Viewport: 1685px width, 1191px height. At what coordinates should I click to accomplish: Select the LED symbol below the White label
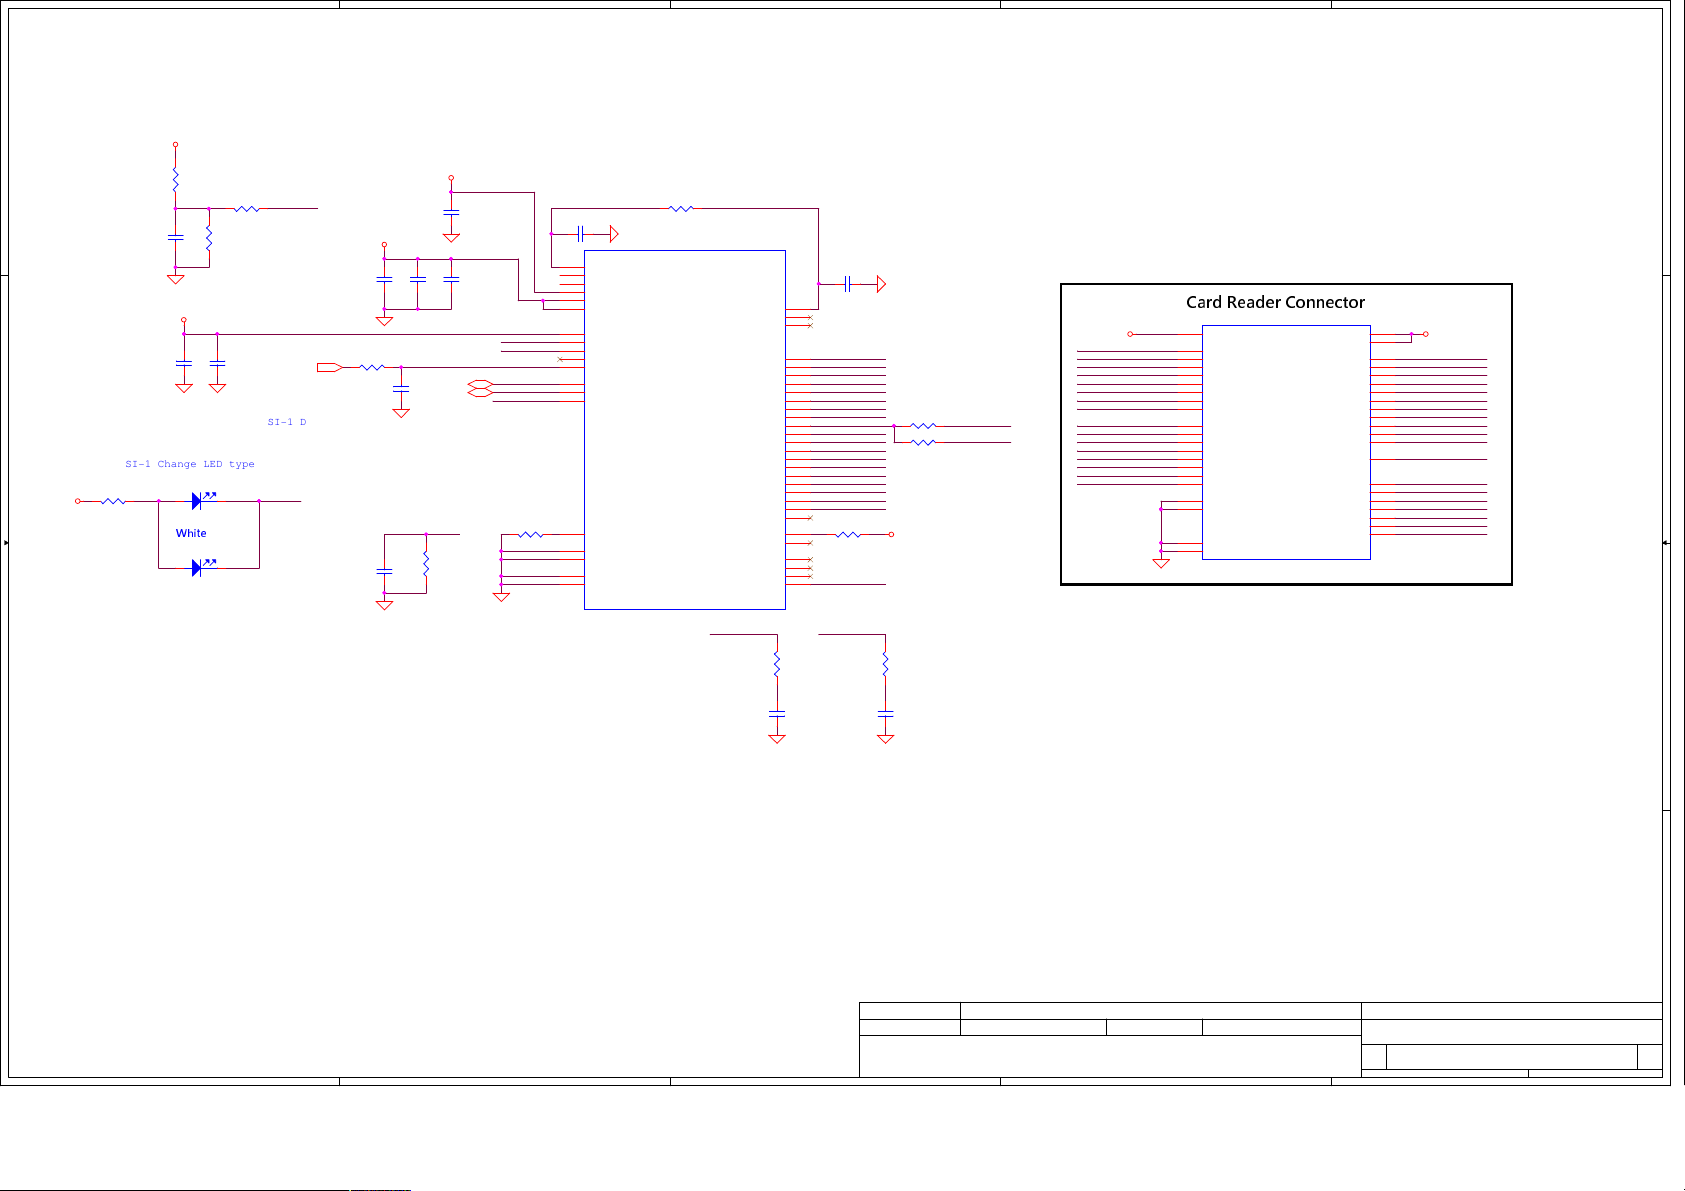[203, 567]
